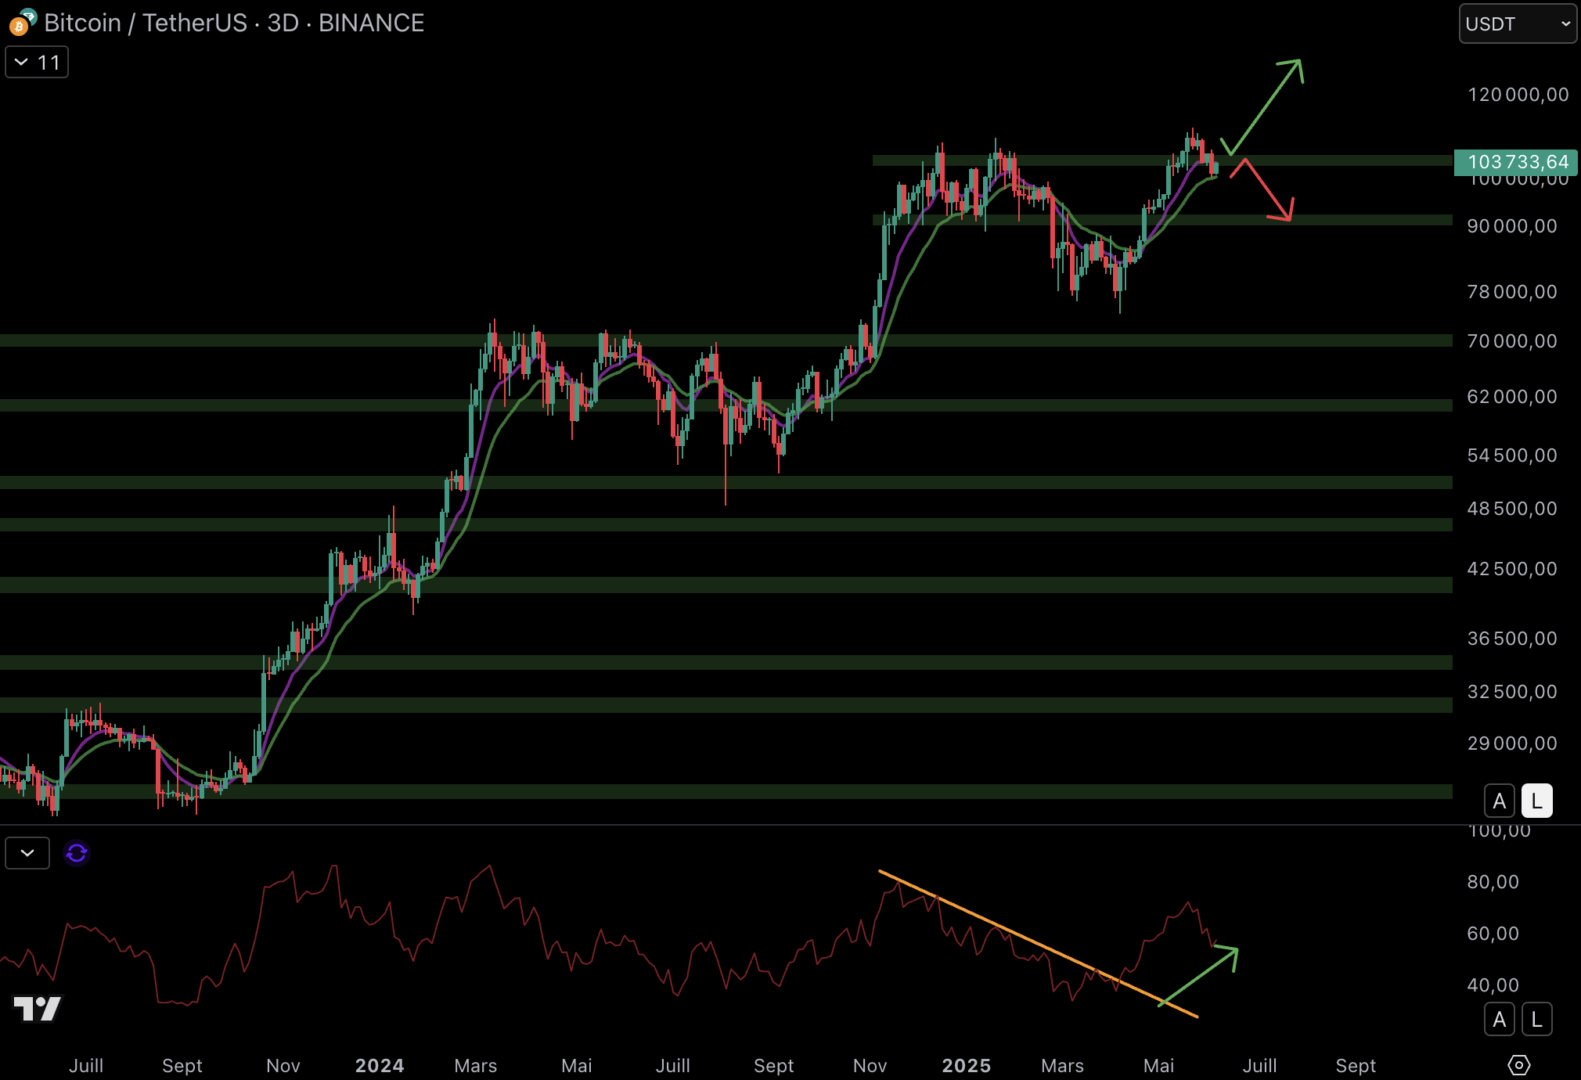Click the 70 000,00 price axis label
The width and height of the screenshot is (1581, 1080).
[1512, 341]
